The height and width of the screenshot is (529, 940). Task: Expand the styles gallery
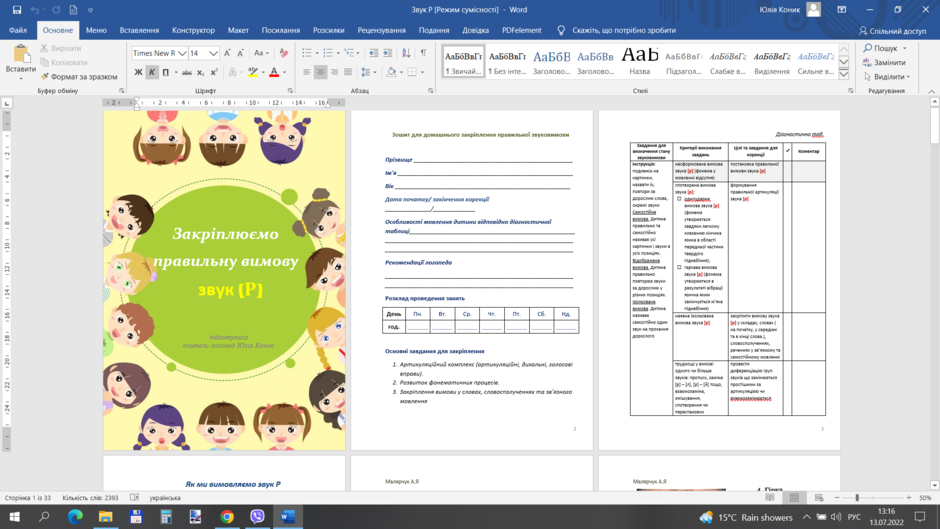(x=843, y=74)
